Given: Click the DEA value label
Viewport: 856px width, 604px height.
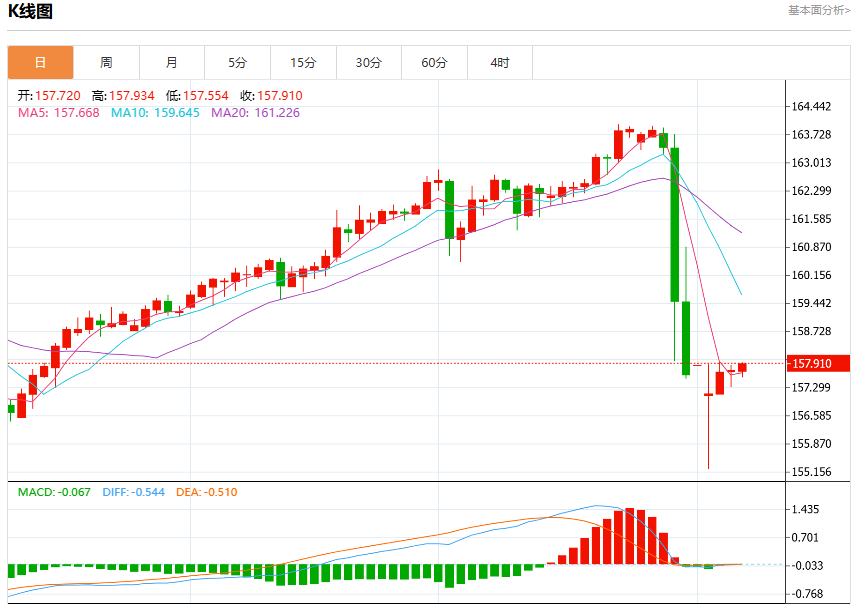Looking at the screenshot, I should 206,492.
